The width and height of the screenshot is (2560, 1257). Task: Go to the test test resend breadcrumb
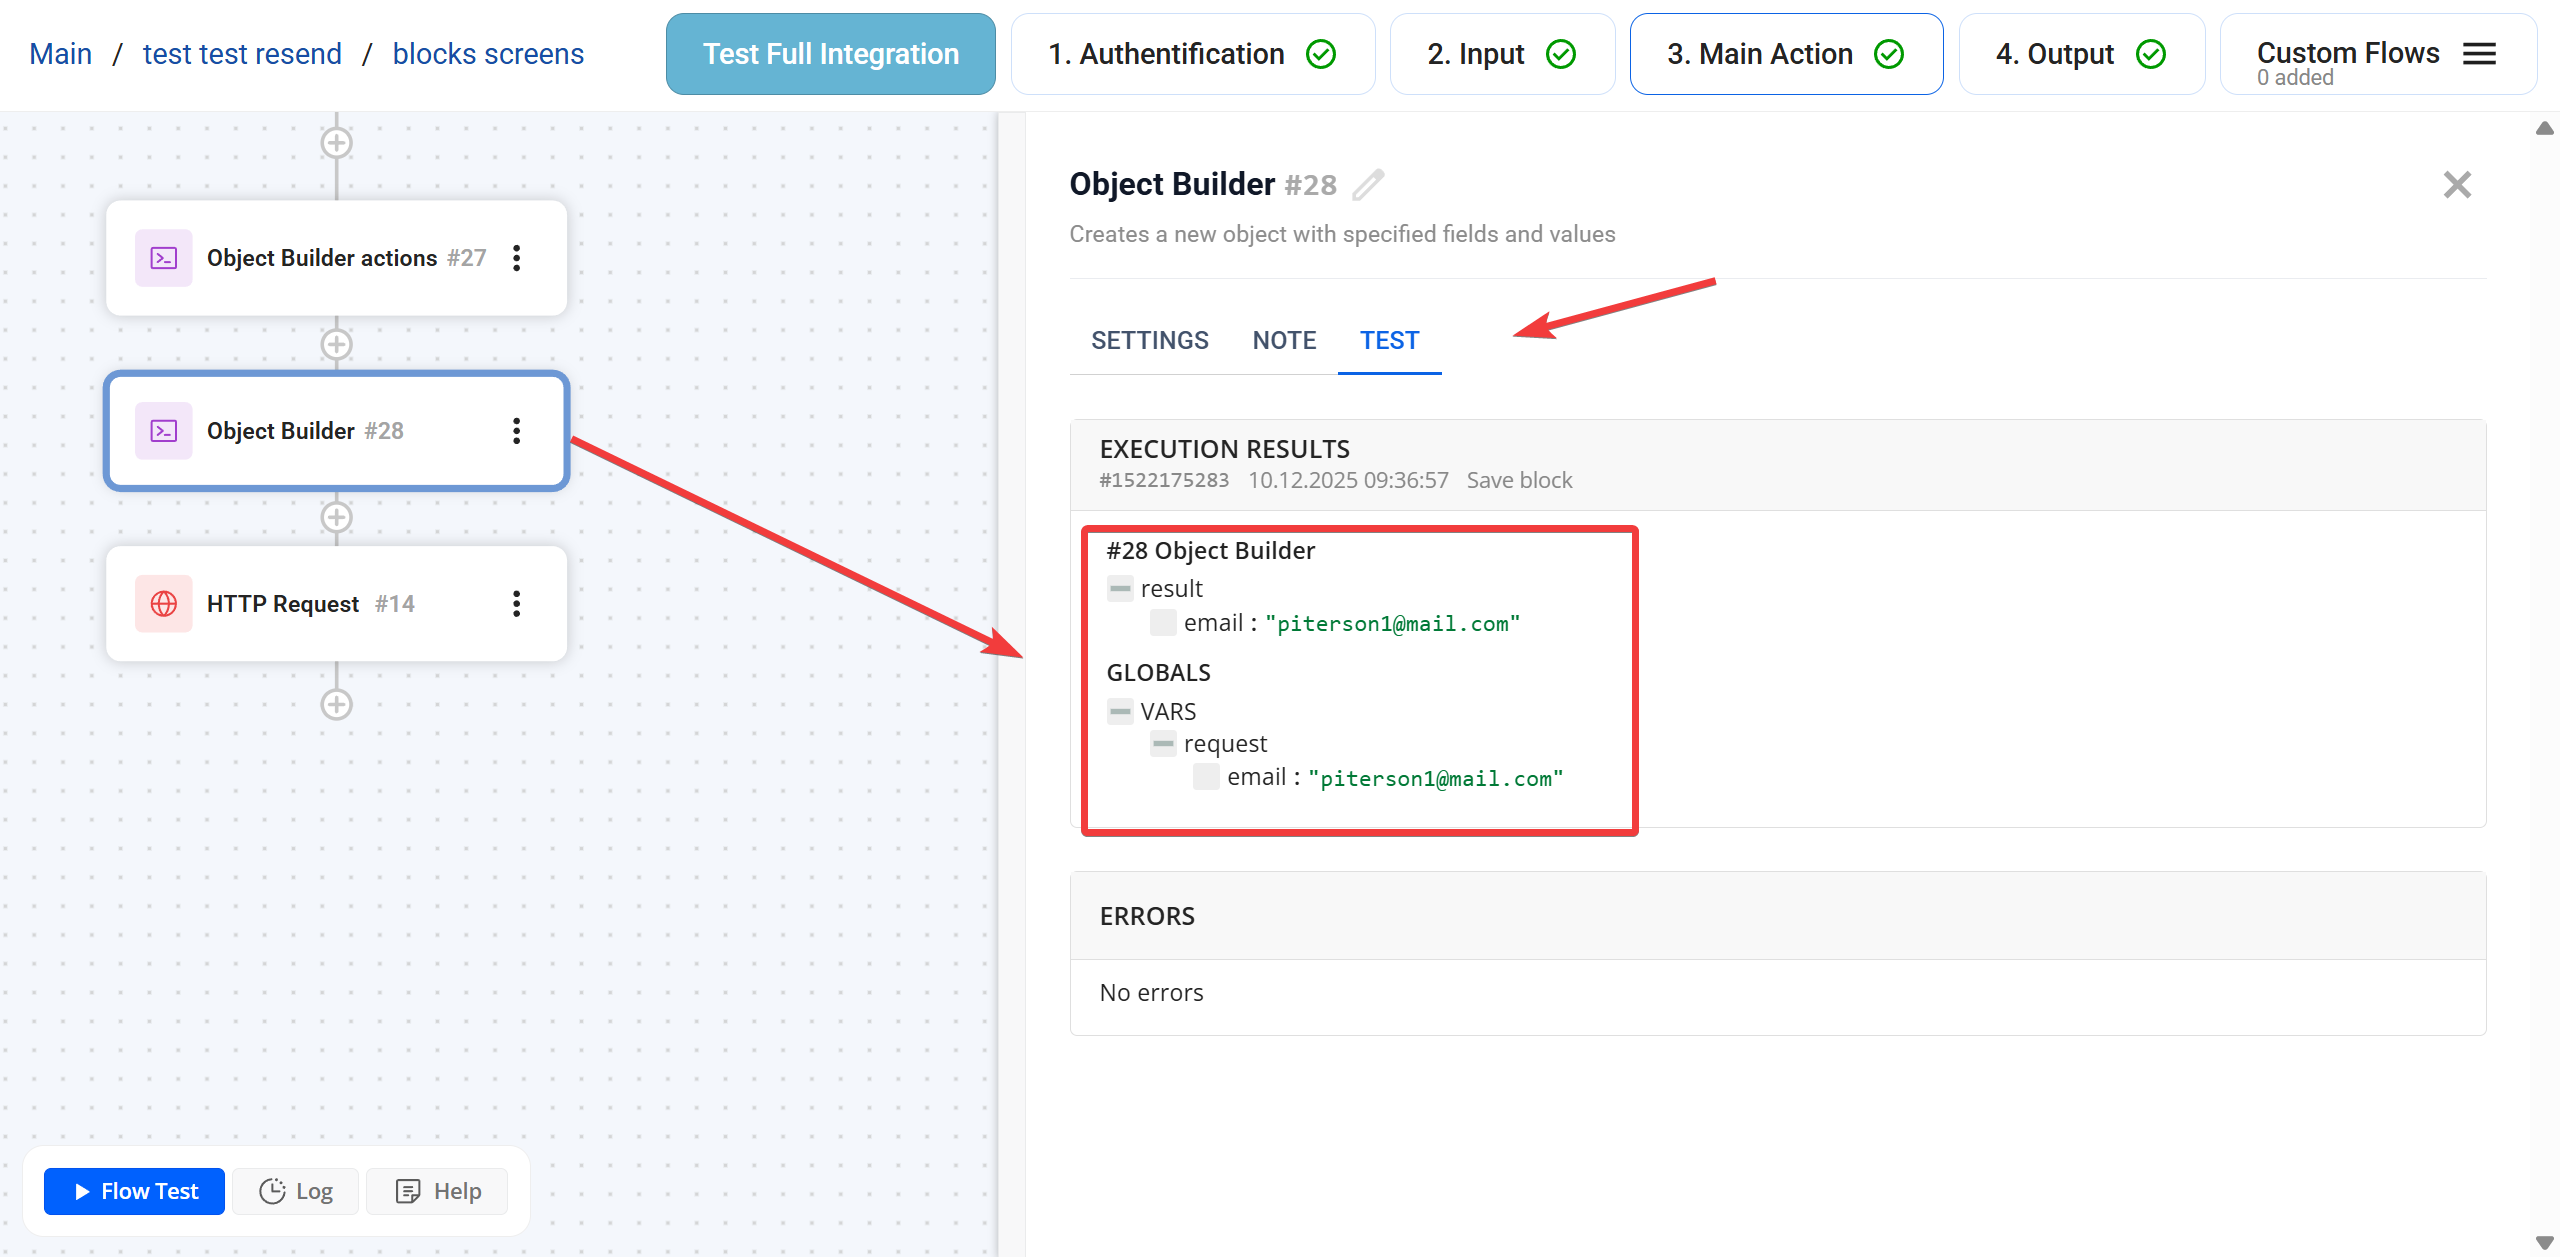(x=242, y=54)
